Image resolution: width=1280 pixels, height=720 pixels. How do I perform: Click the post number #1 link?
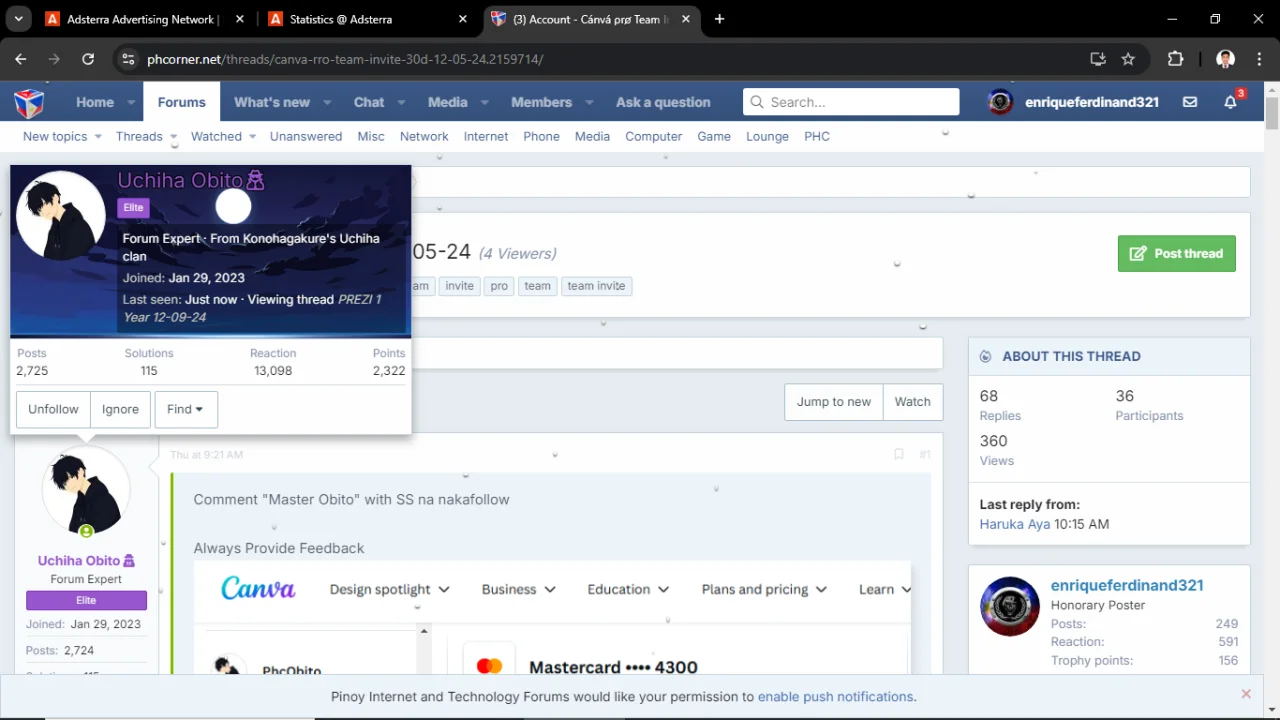click(925, 454)
